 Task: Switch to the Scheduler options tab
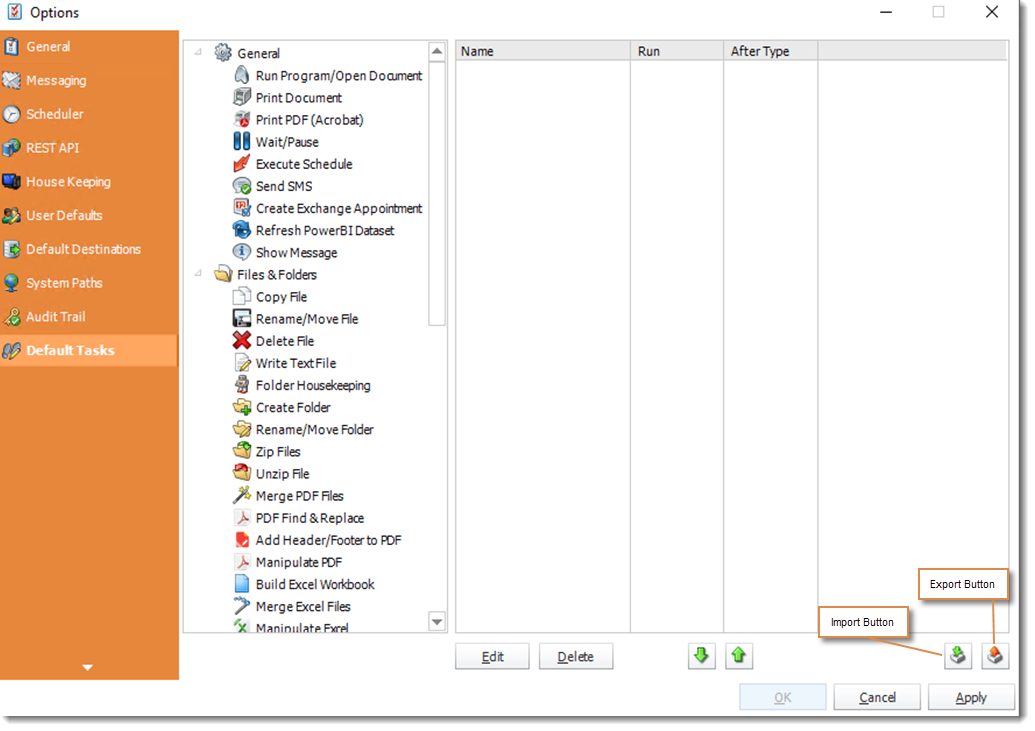[55, 114]
